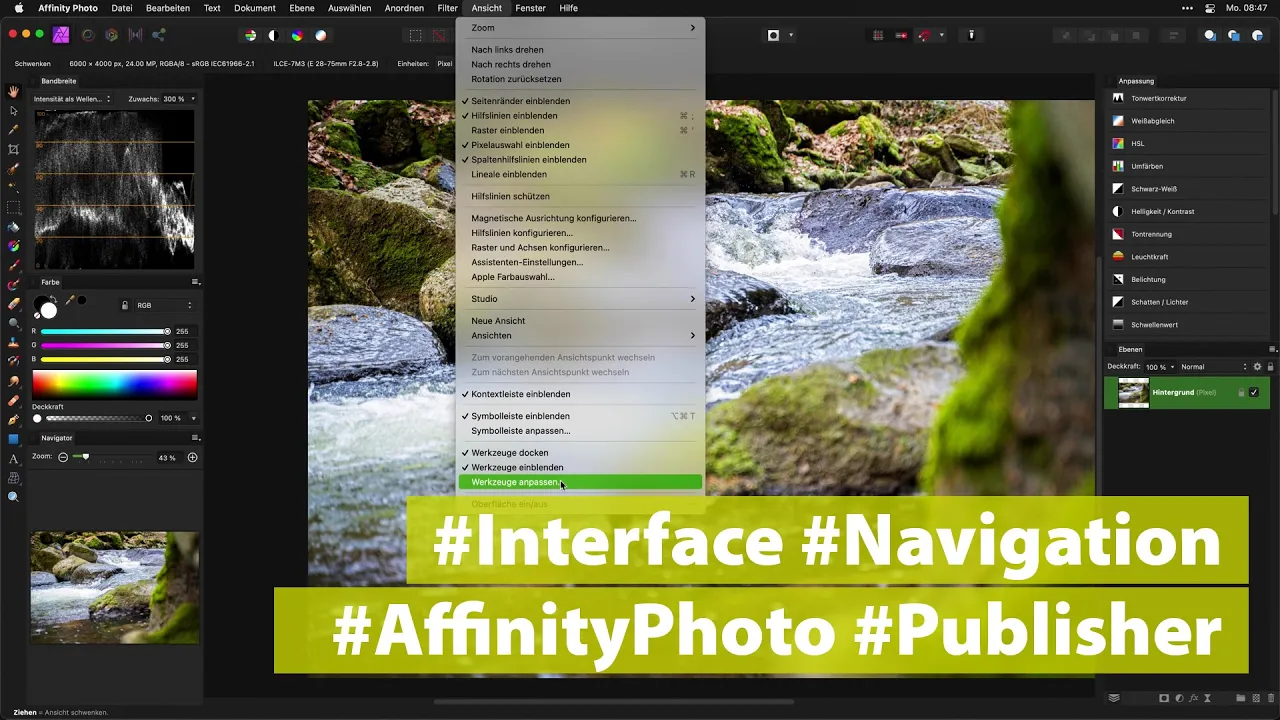Apply Auto Contrast from toolbar

274,35
